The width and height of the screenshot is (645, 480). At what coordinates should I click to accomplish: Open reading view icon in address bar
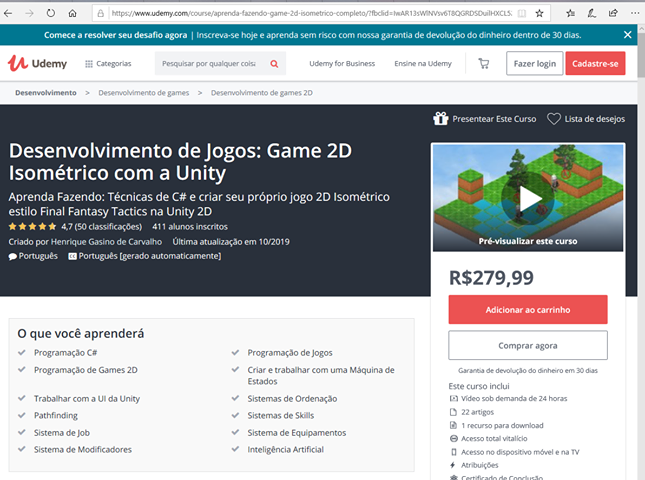click(x=522, y=14)
